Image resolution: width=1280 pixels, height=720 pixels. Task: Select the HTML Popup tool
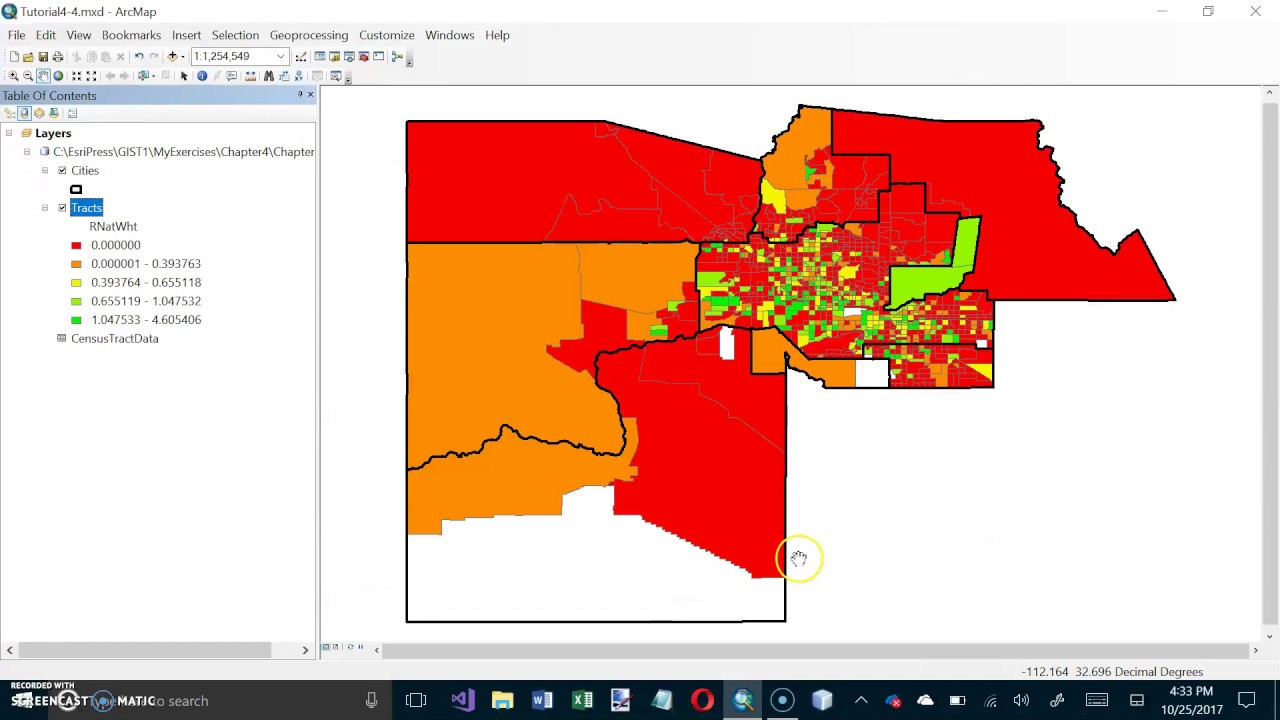tap(231, 76)
